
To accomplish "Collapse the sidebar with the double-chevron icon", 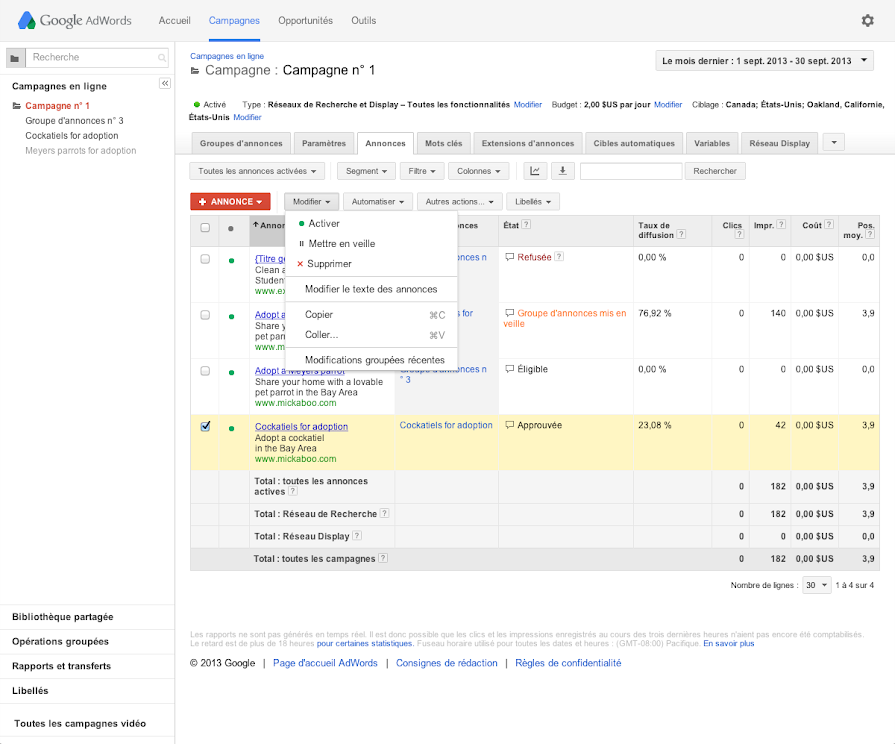I will (165, 83).
